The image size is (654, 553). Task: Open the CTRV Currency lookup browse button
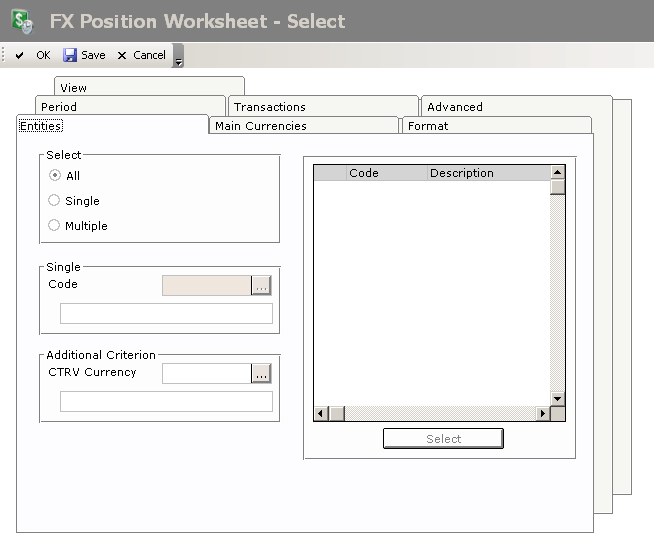pyautogui.click(x=261, y=374)
